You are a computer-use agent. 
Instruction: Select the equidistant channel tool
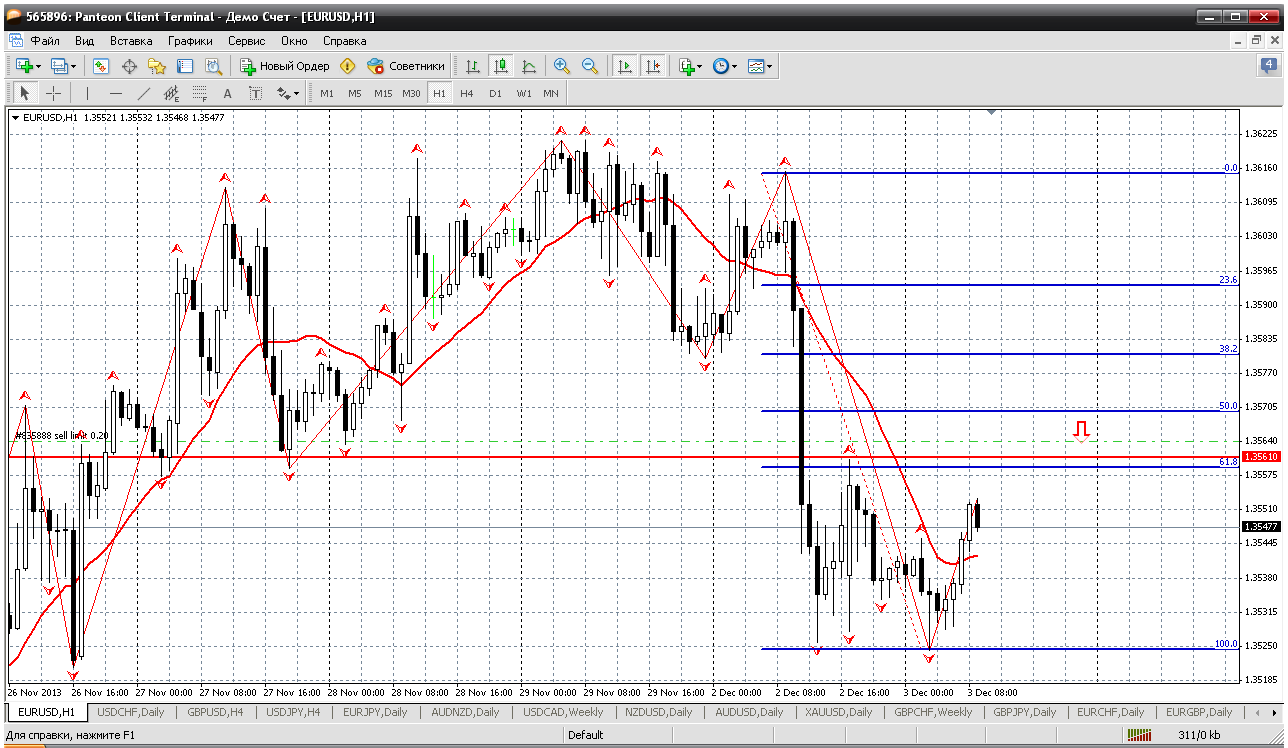pos(172,93)
